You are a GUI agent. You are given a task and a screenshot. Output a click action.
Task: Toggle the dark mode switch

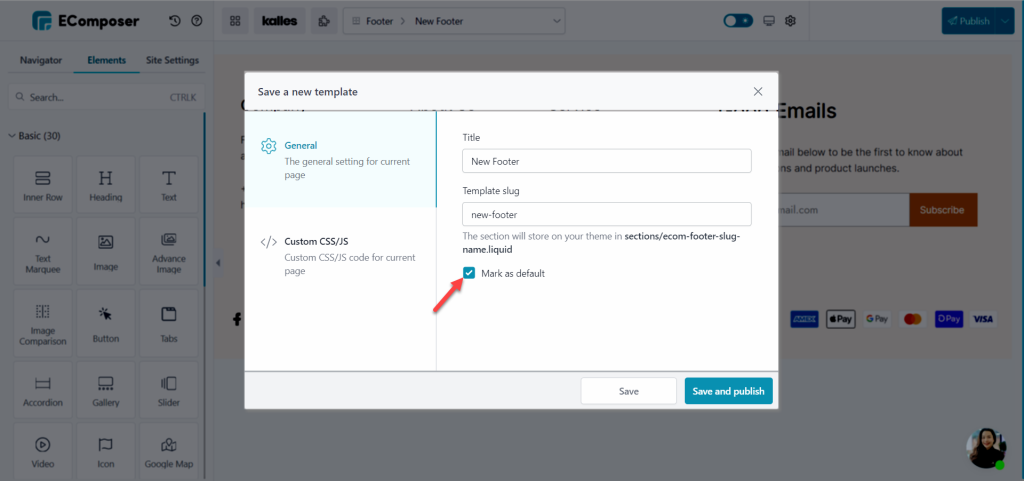739,21
